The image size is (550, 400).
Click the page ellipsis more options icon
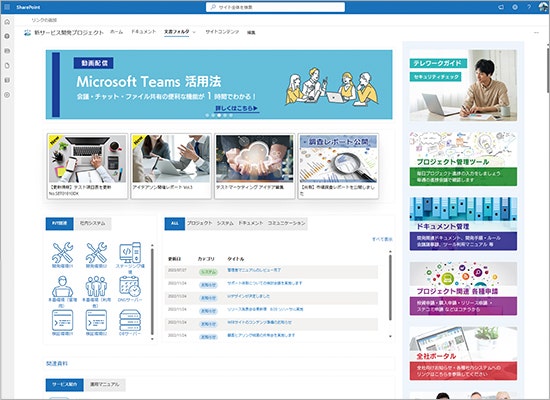536,33
